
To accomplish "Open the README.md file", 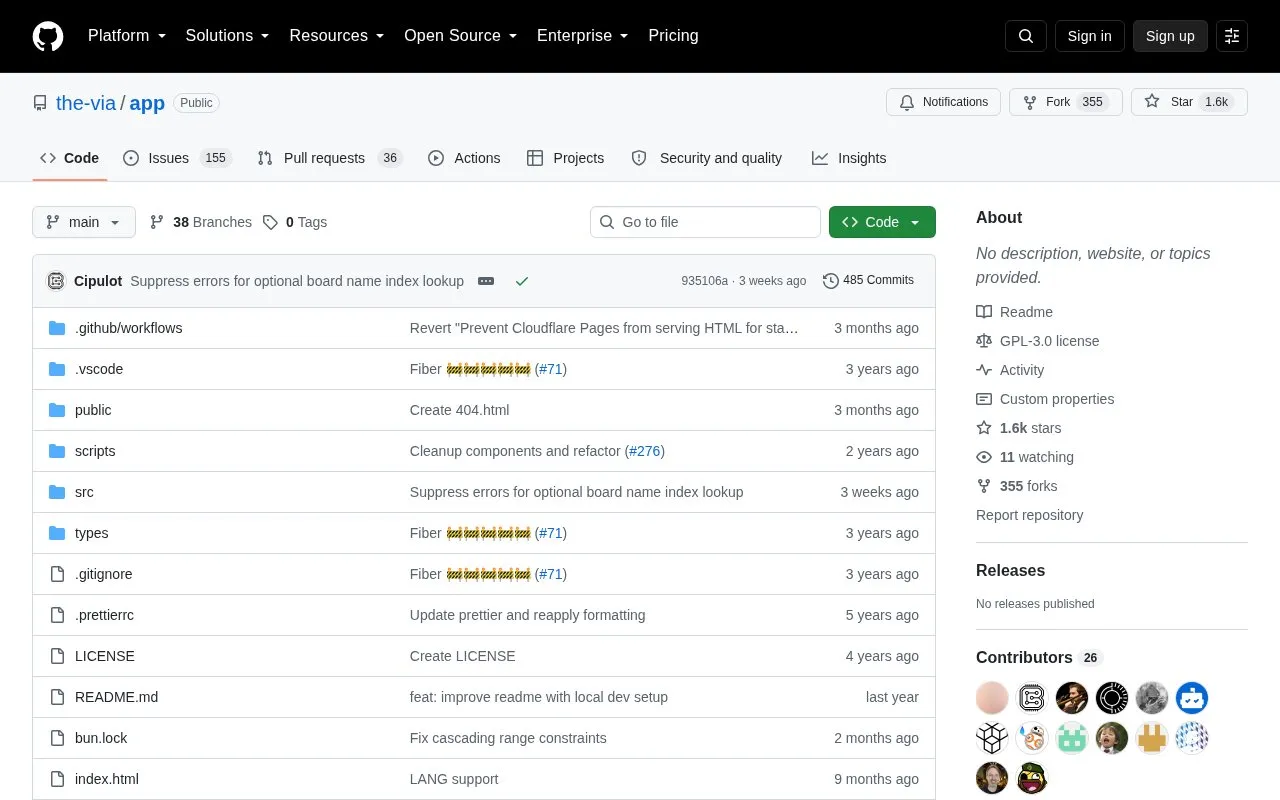I will coord(116,697).
